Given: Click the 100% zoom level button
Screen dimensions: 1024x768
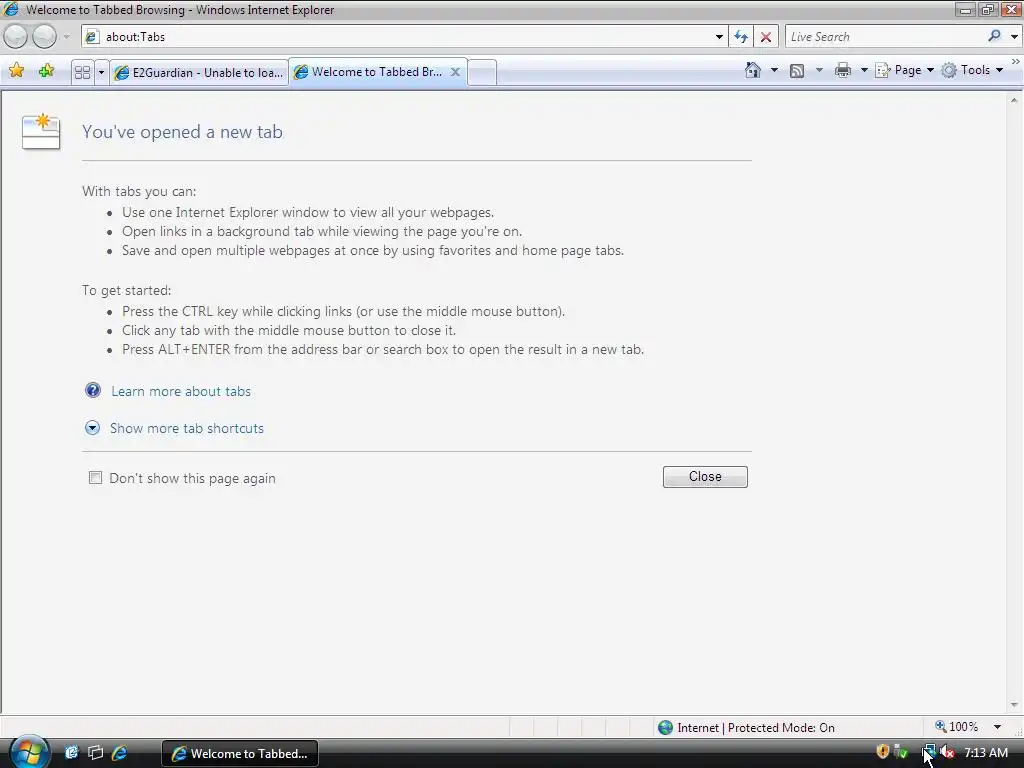Looking at the screenshot, I should tap(957, 726).
